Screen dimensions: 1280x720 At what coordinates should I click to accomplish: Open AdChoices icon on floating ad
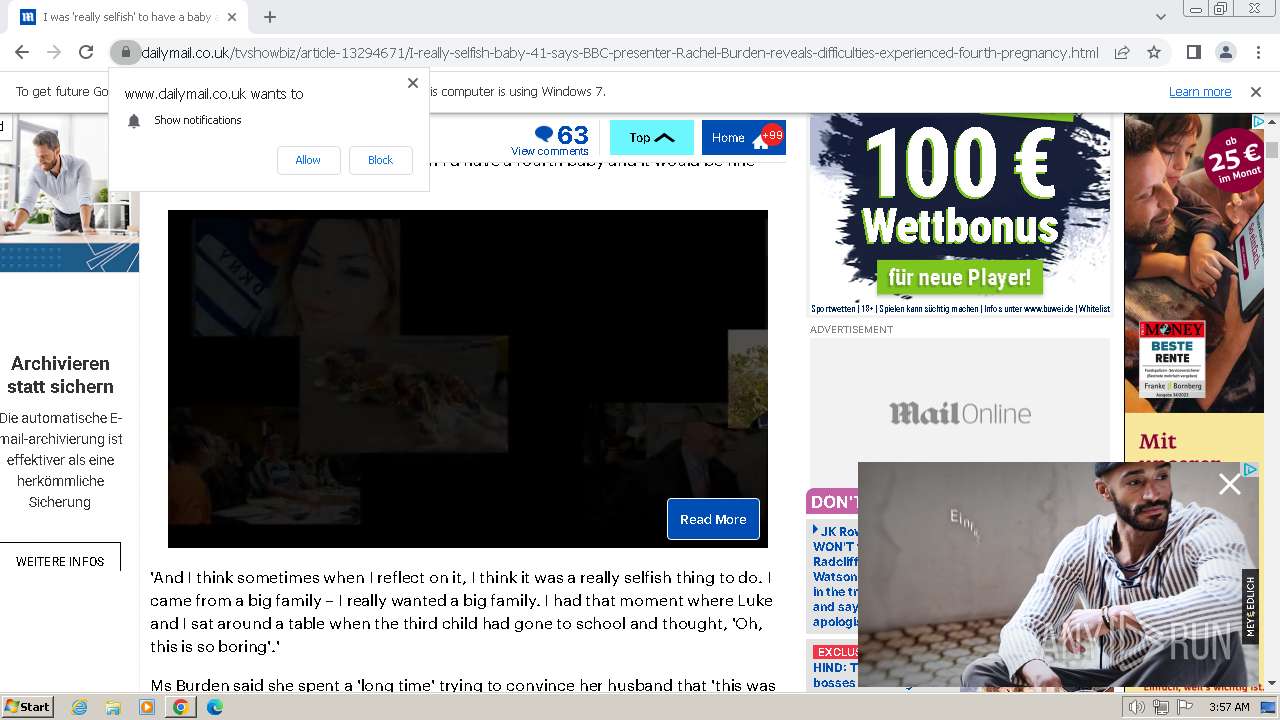click(x=1250, y=469)
